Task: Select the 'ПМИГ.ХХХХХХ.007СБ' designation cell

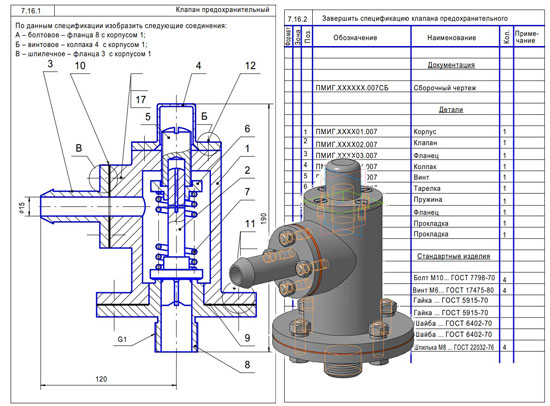Action: [x=352, y=88]
